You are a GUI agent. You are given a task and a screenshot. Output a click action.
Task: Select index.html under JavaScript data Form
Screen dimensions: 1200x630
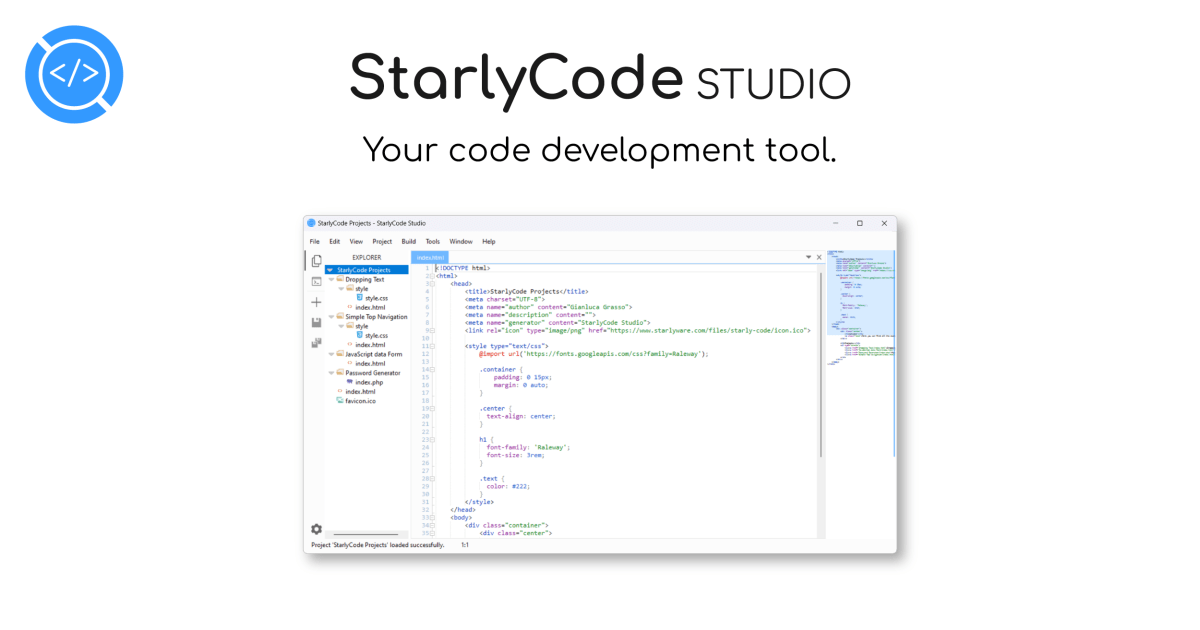coord(370,363)
